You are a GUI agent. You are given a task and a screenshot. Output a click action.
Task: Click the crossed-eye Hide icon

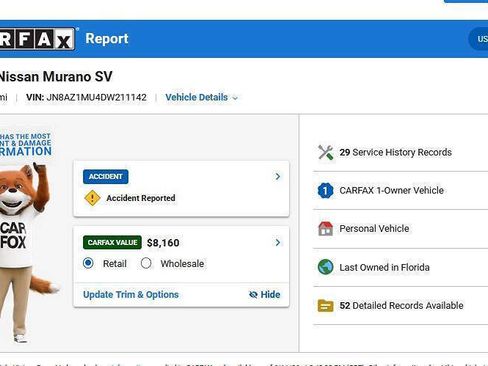(253, 295)
